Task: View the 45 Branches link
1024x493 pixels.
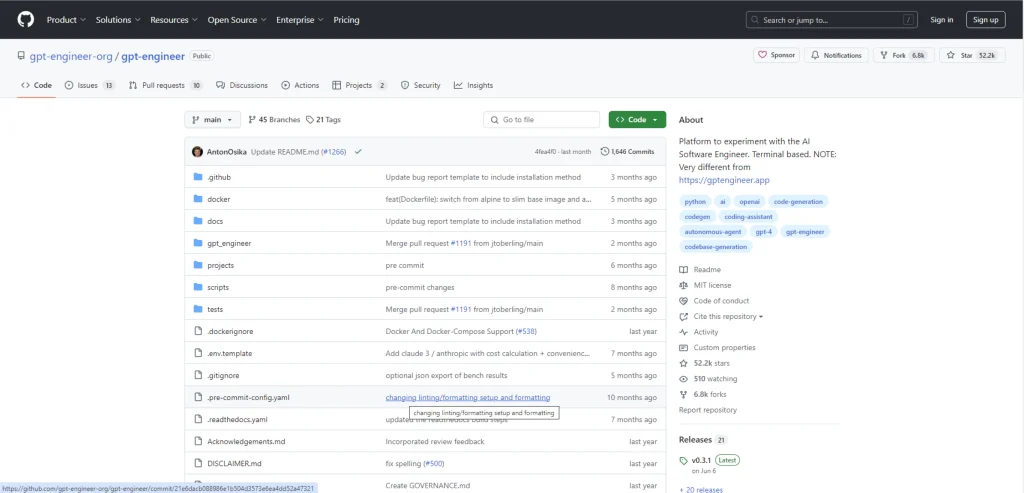Action: (x=274, y=119)
